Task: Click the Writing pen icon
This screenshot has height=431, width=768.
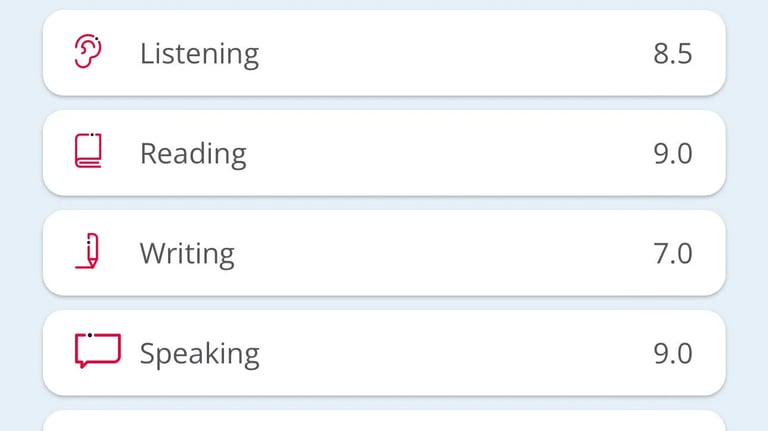Action: 87,251
